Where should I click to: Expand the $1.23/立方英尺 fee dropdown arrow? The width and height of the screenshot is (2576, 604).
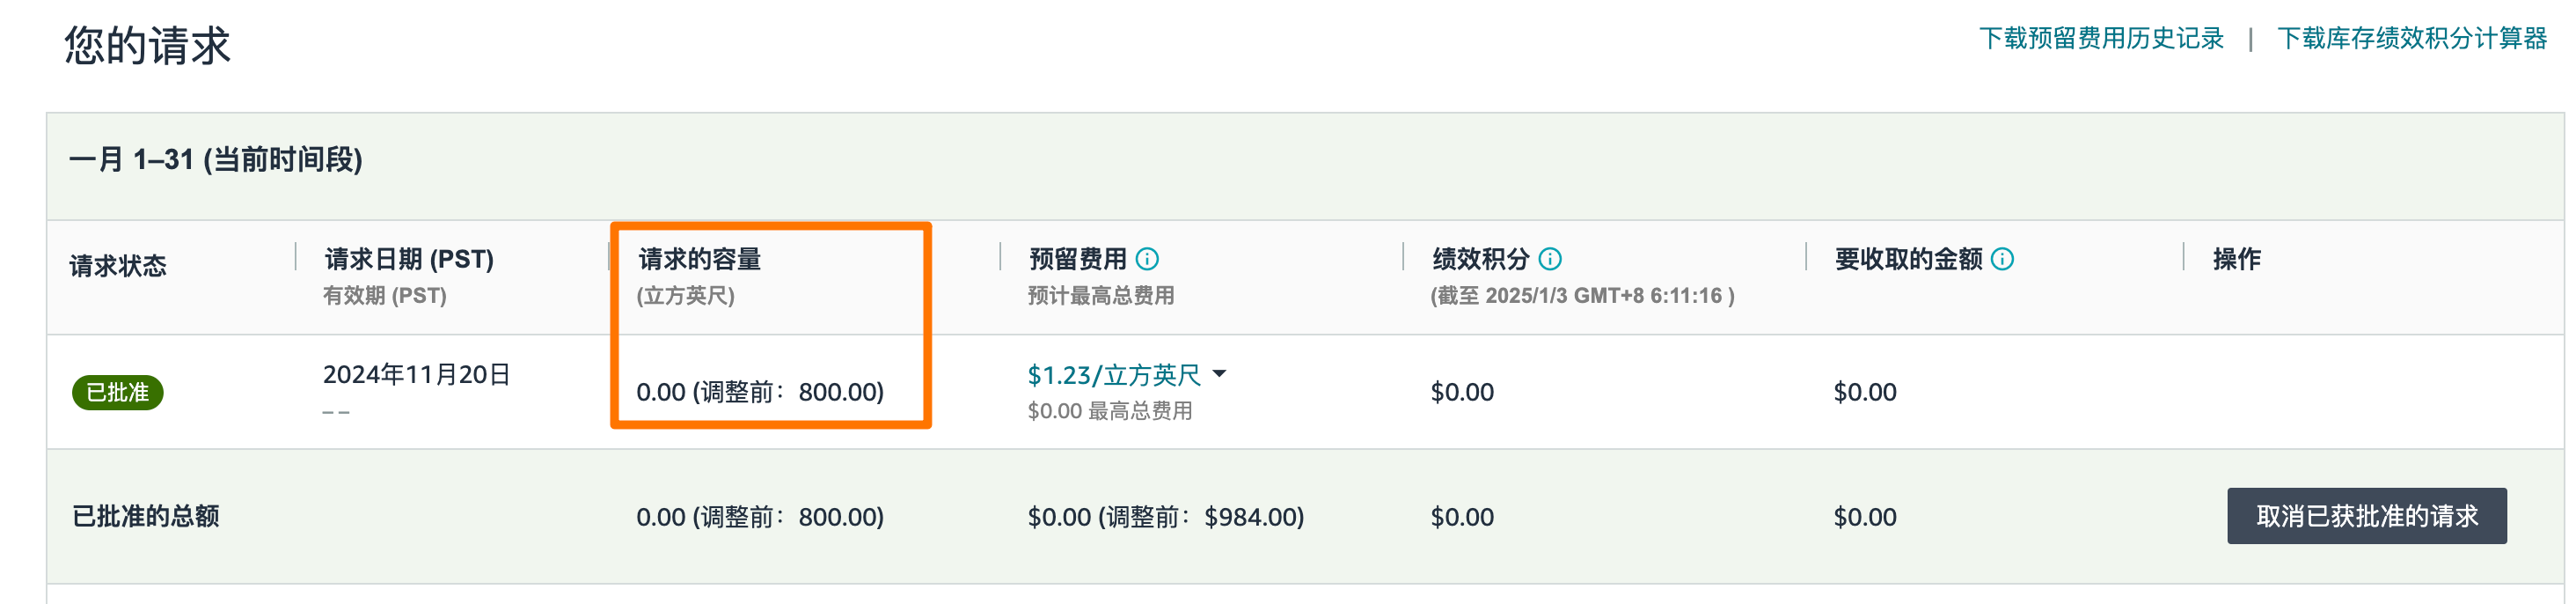1219,374
